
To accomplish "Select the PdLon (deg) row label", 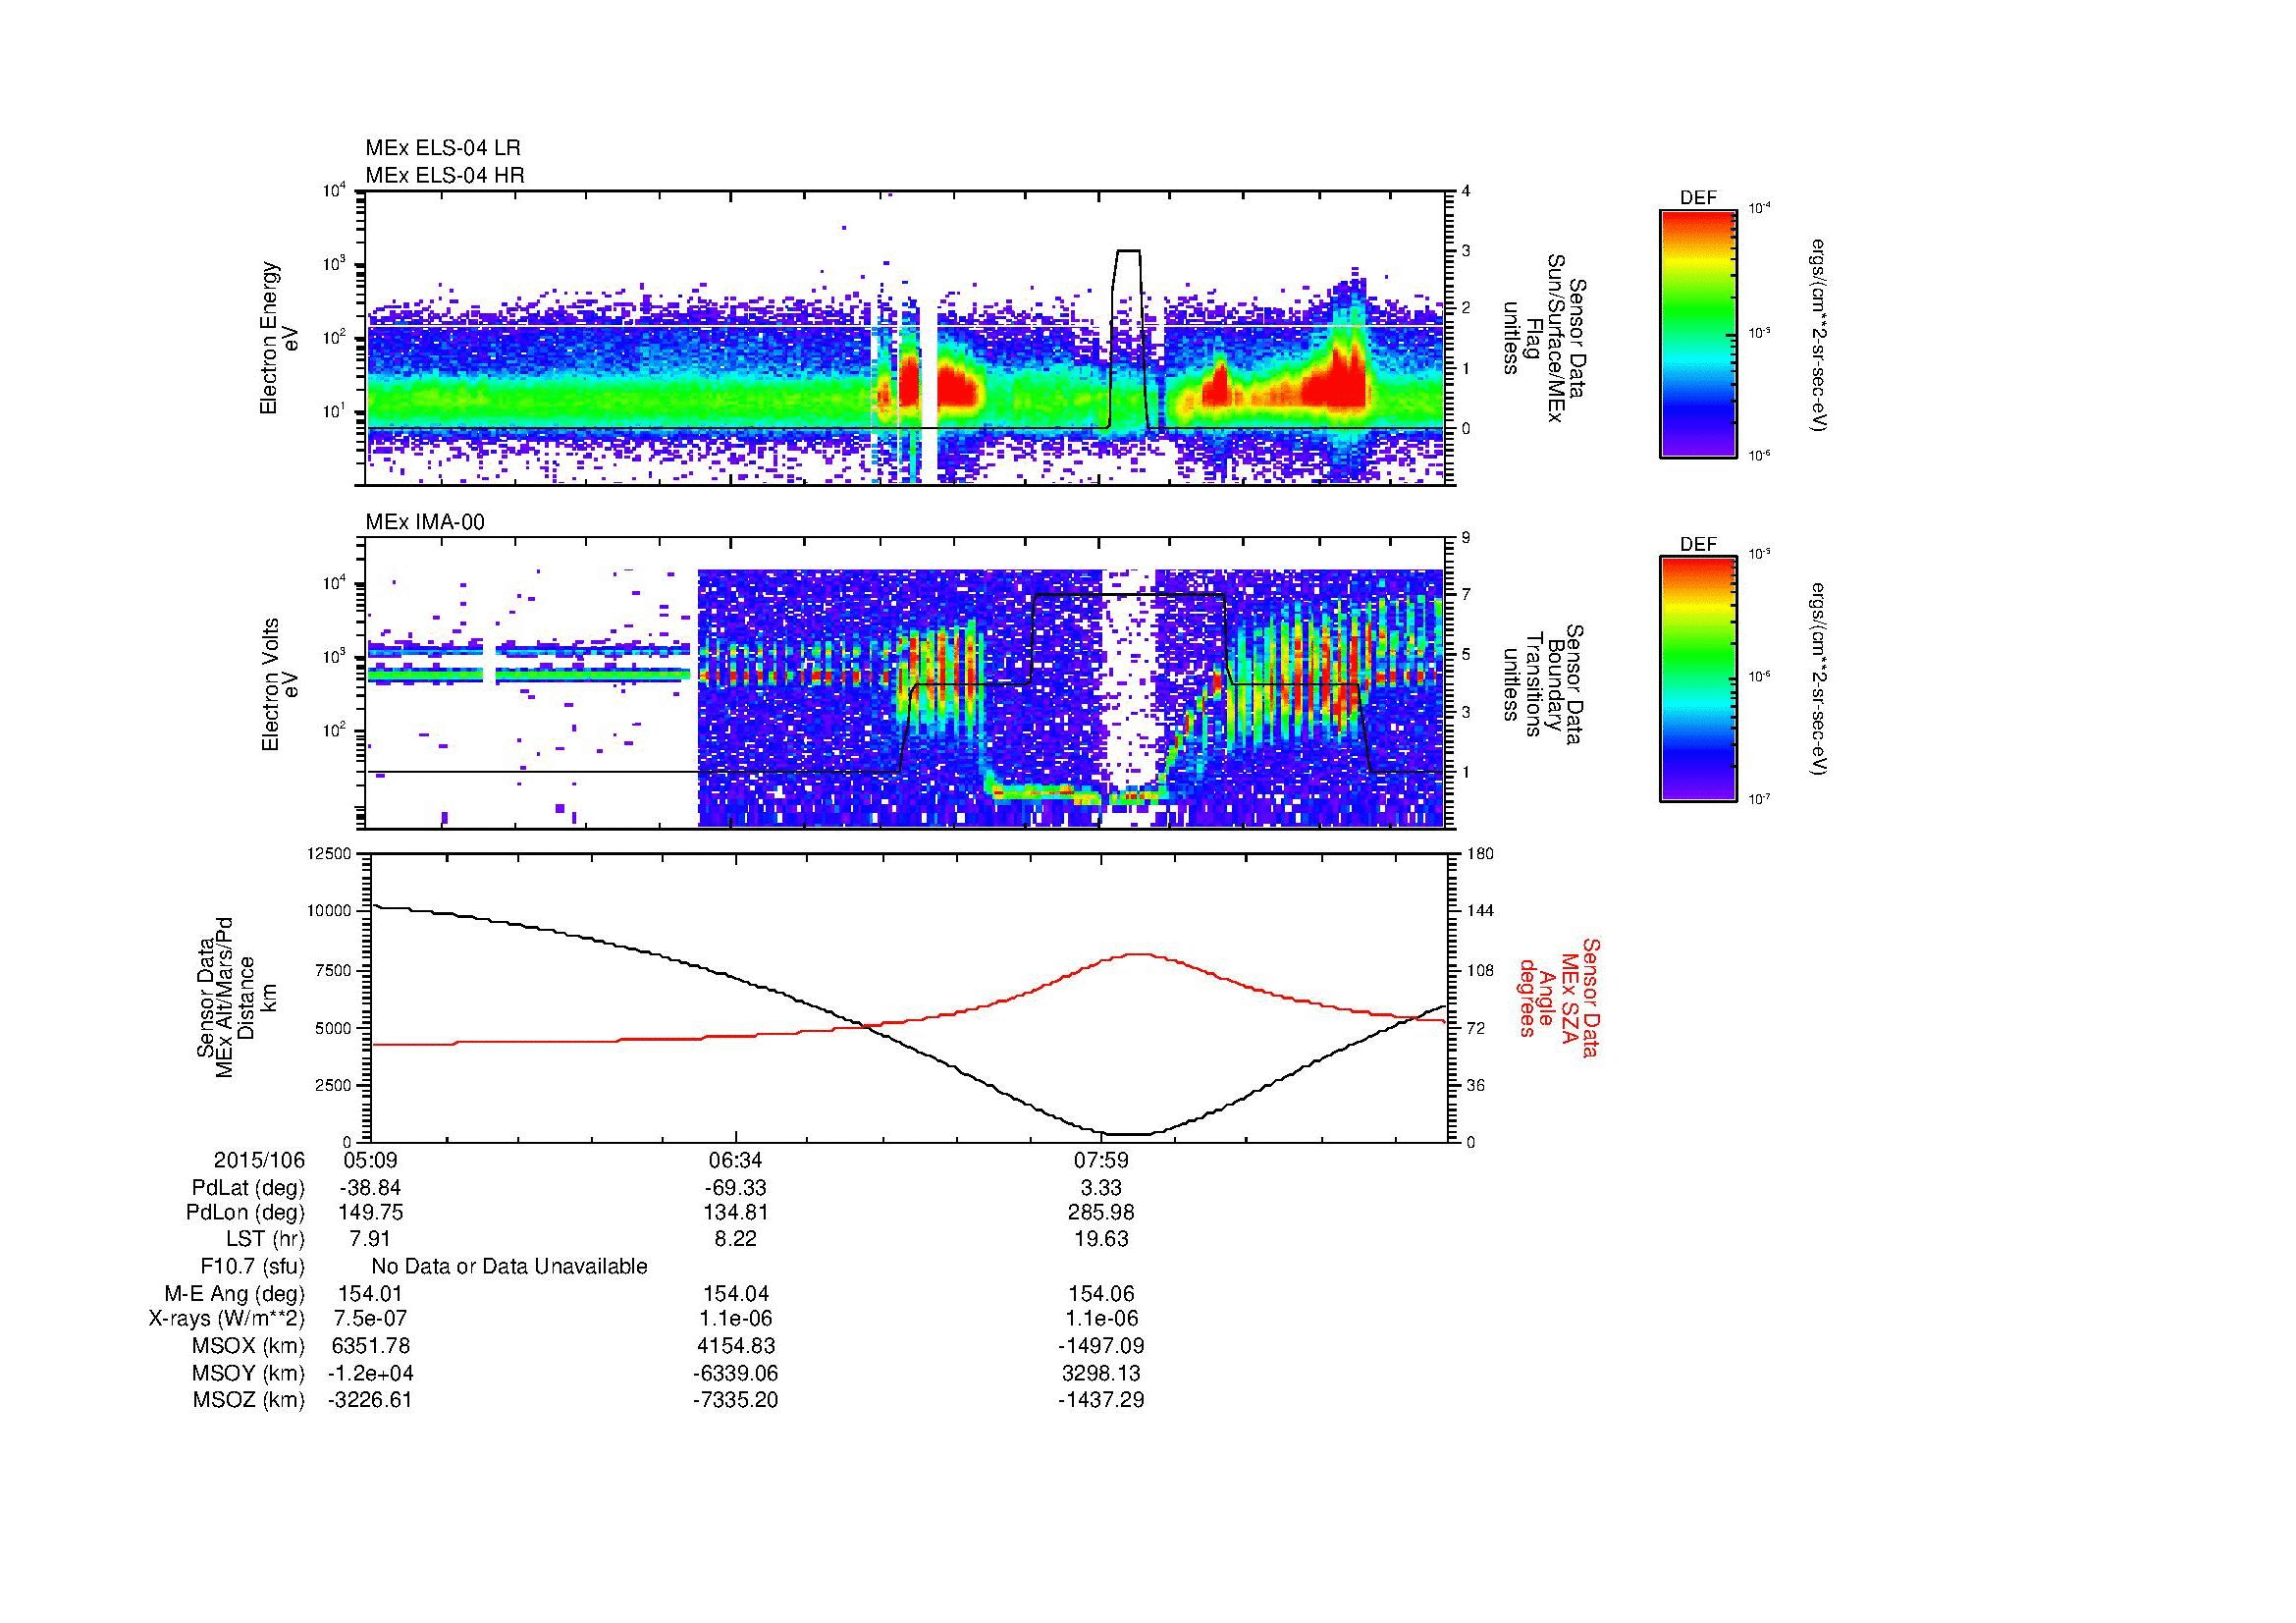I will [x=245, y=1213].
